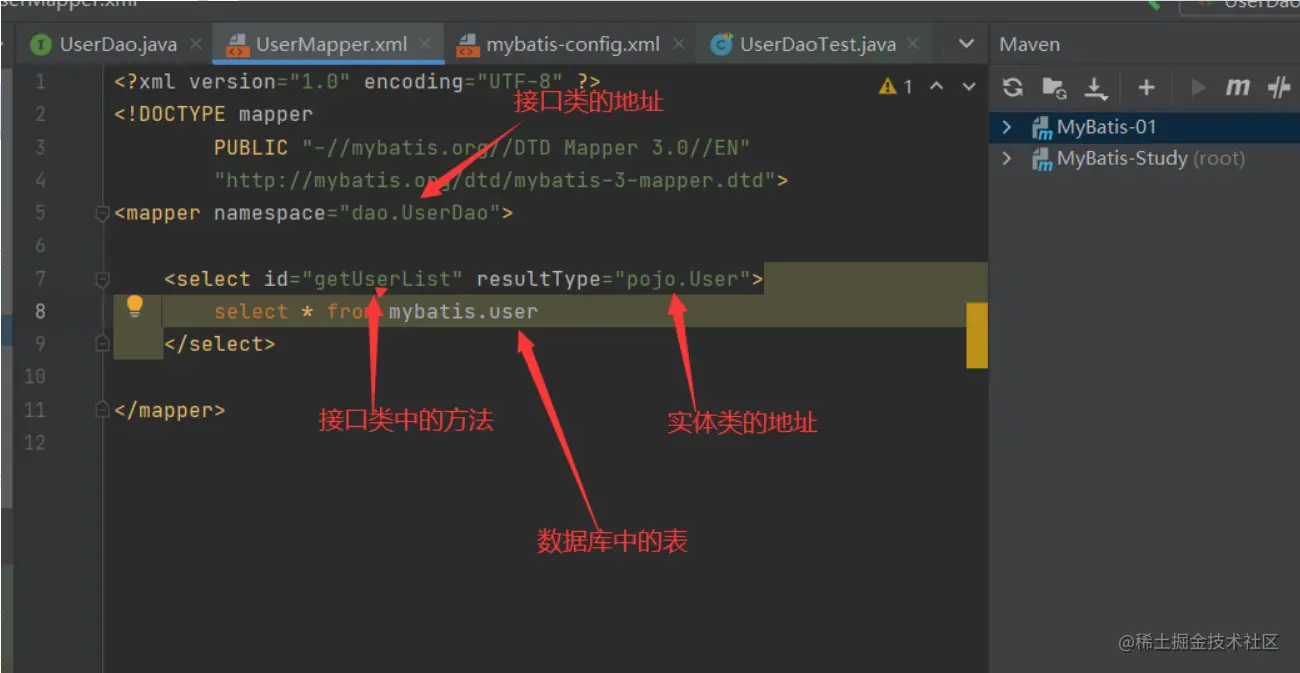The image size is (1300, 673).
Task: Add a Maven project with plus icon
Action: [x=1146, y=88]
